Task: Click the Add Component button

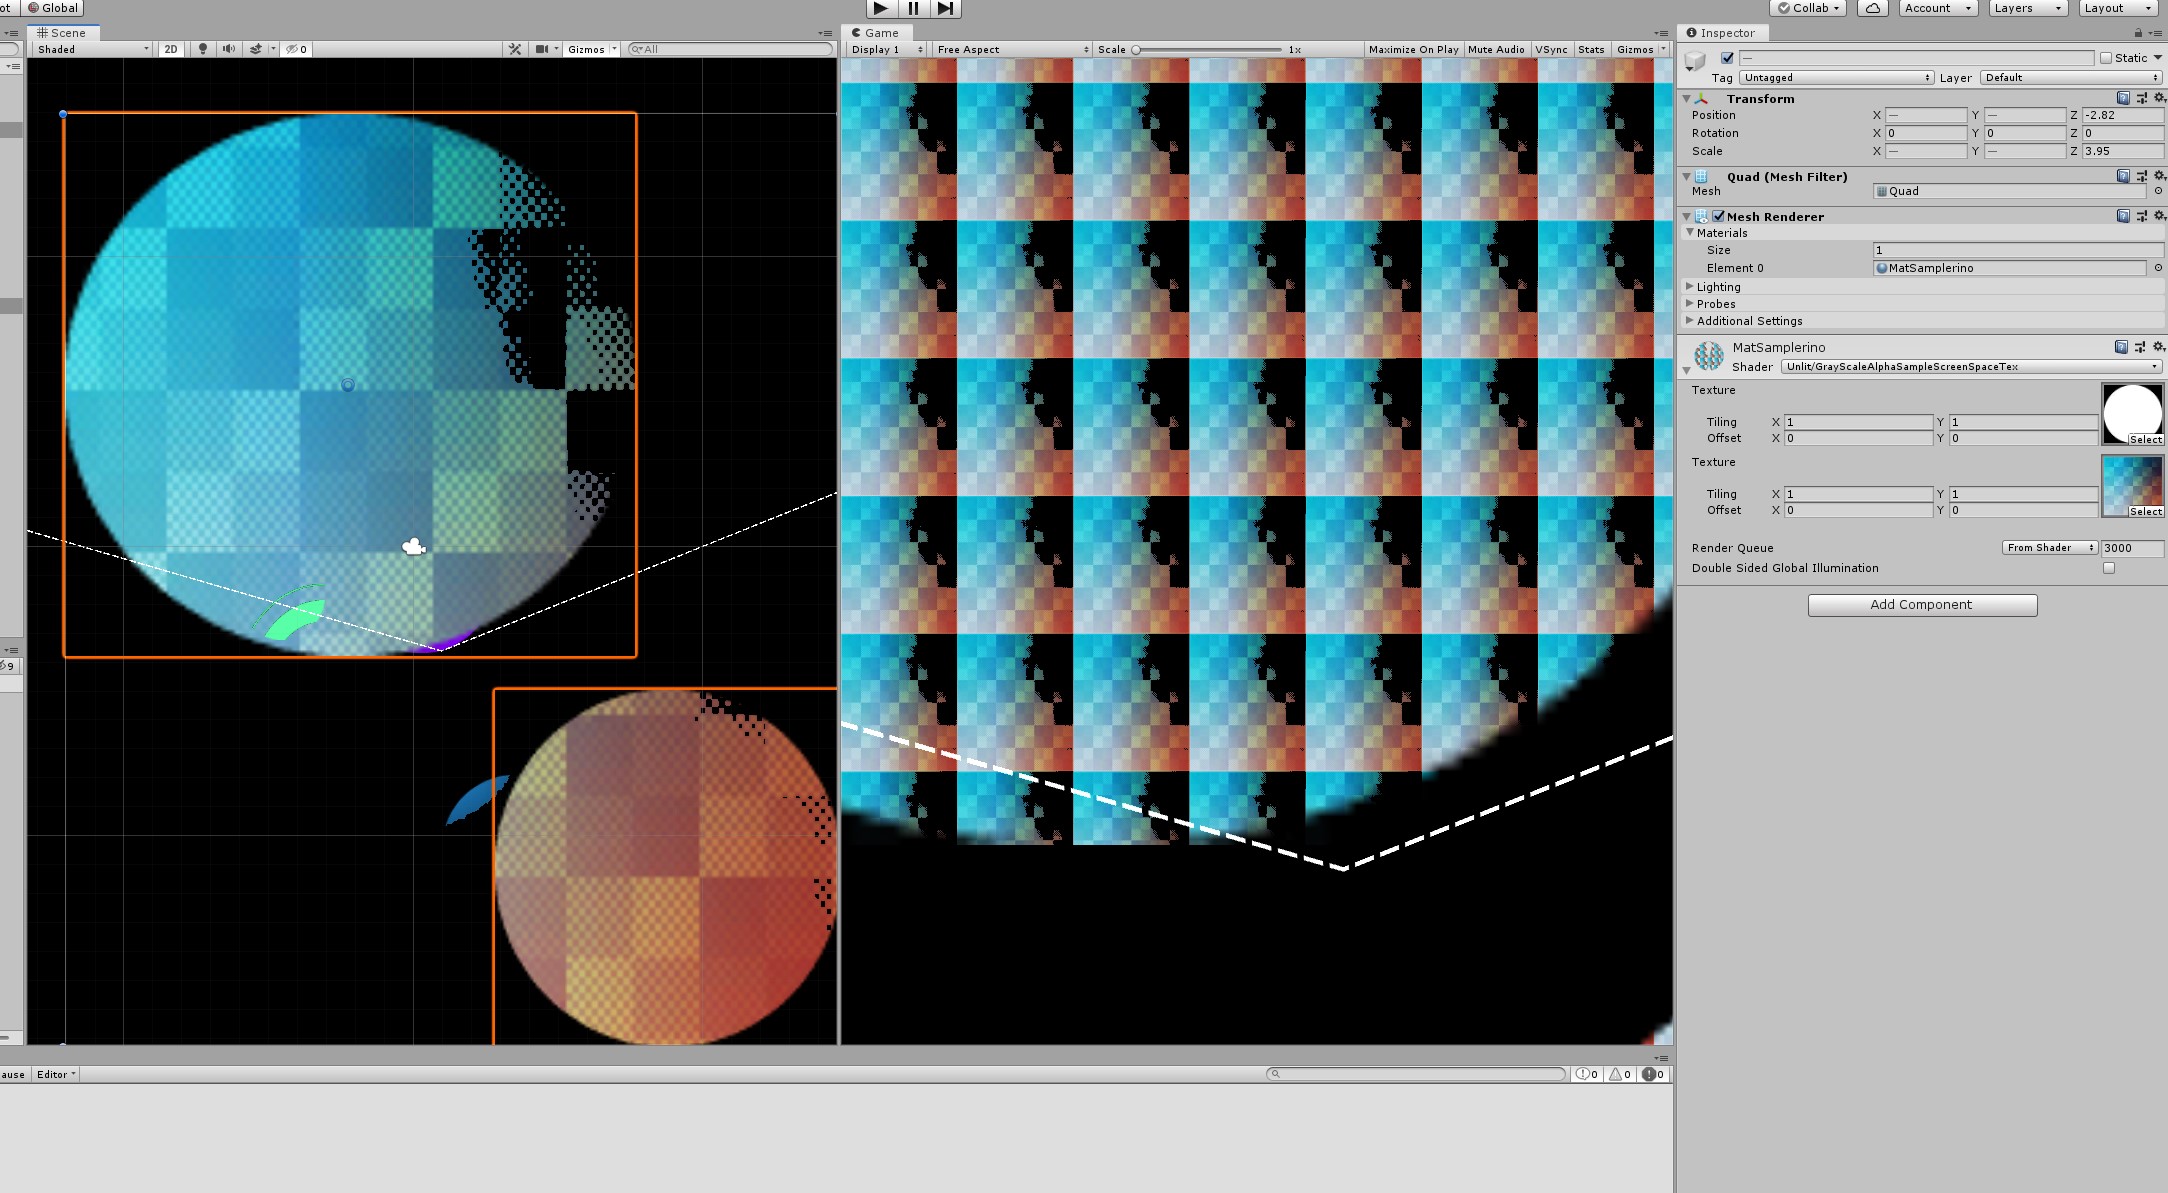Action: click(x=1922, y=604)
